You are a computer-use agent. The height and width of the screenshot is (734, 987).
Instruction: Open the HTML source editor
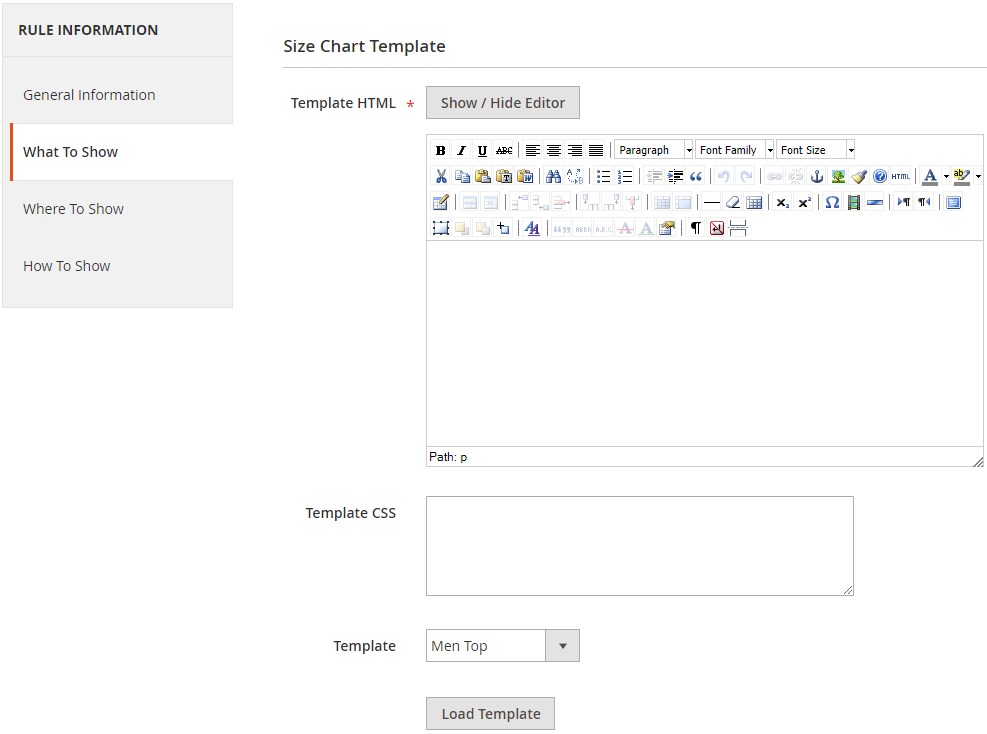[901, 176]
